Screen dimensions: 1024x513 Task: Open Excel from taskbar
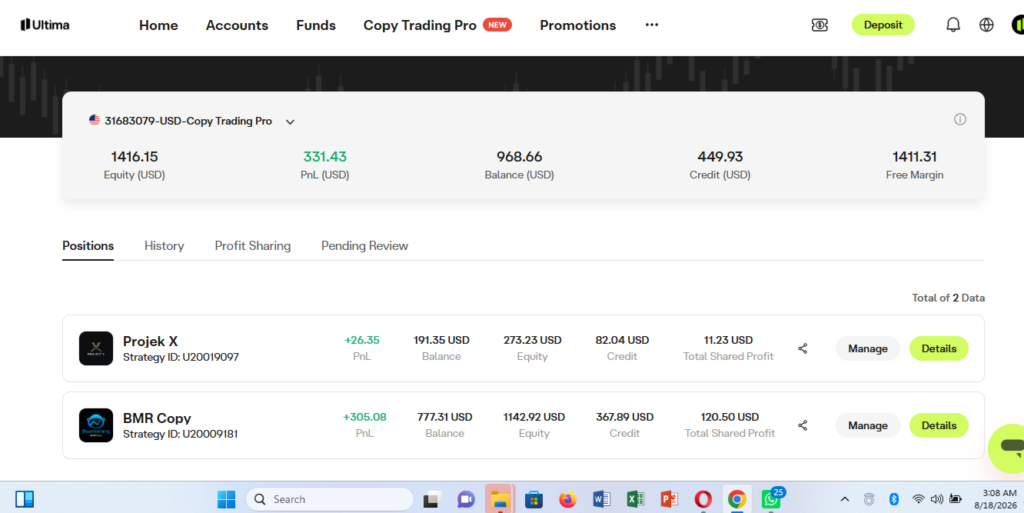point(635,500)
